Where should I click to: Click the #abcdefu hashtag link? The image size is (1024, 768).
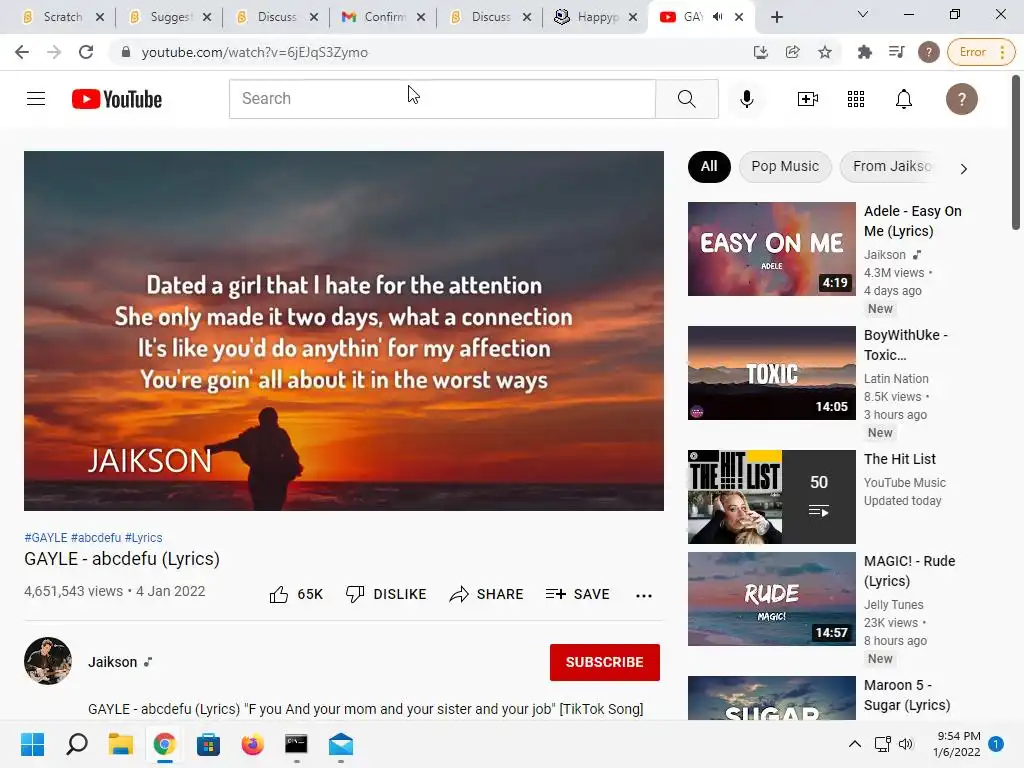(96, 537)
